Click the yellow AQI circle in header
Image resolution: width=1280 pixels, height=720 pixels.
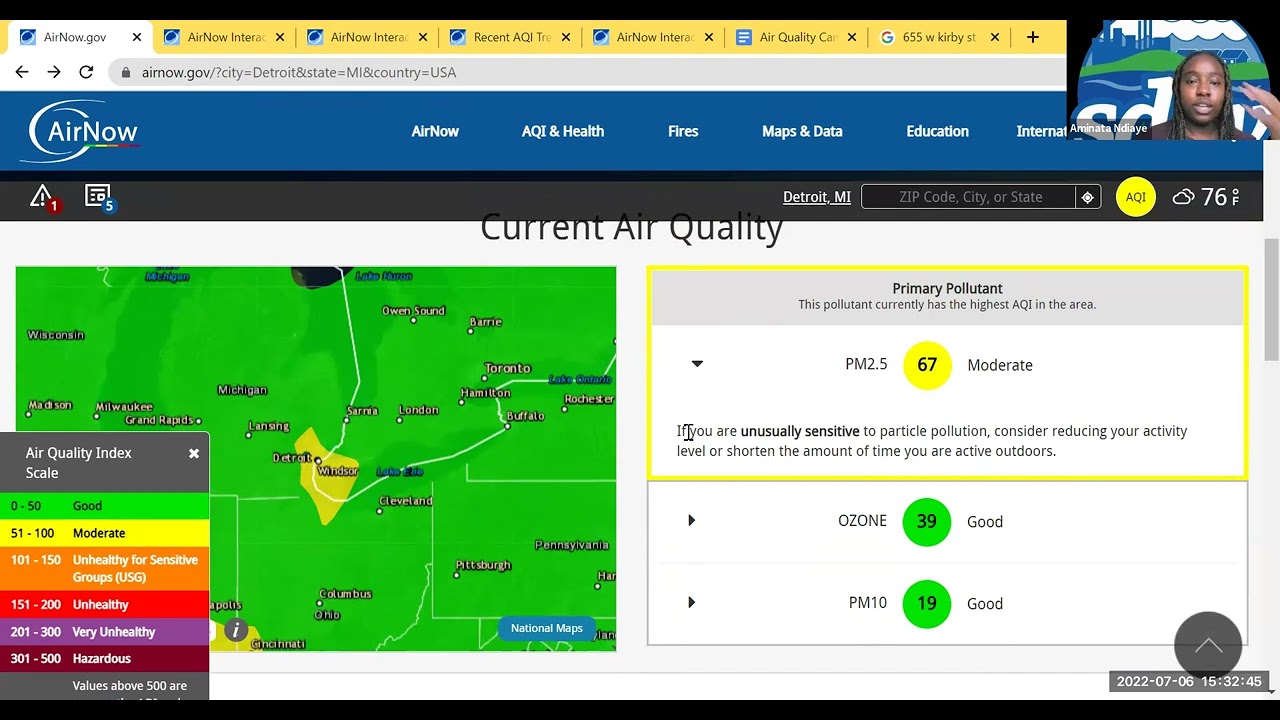pos(1135,197)
